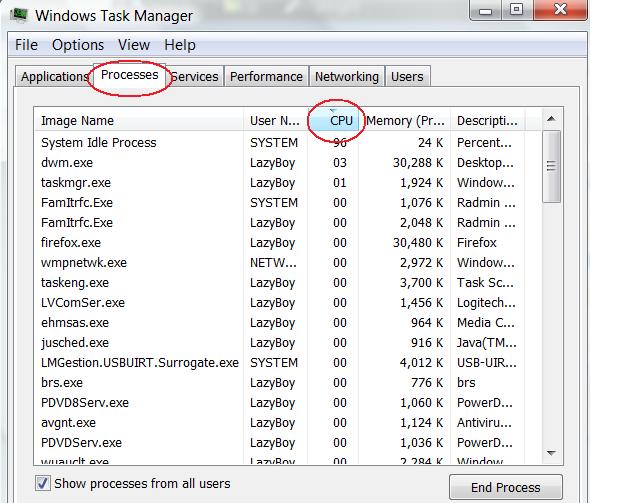640x503 pixels.
Task: Switch to the Users tab
Action: [x=407, y=77]
